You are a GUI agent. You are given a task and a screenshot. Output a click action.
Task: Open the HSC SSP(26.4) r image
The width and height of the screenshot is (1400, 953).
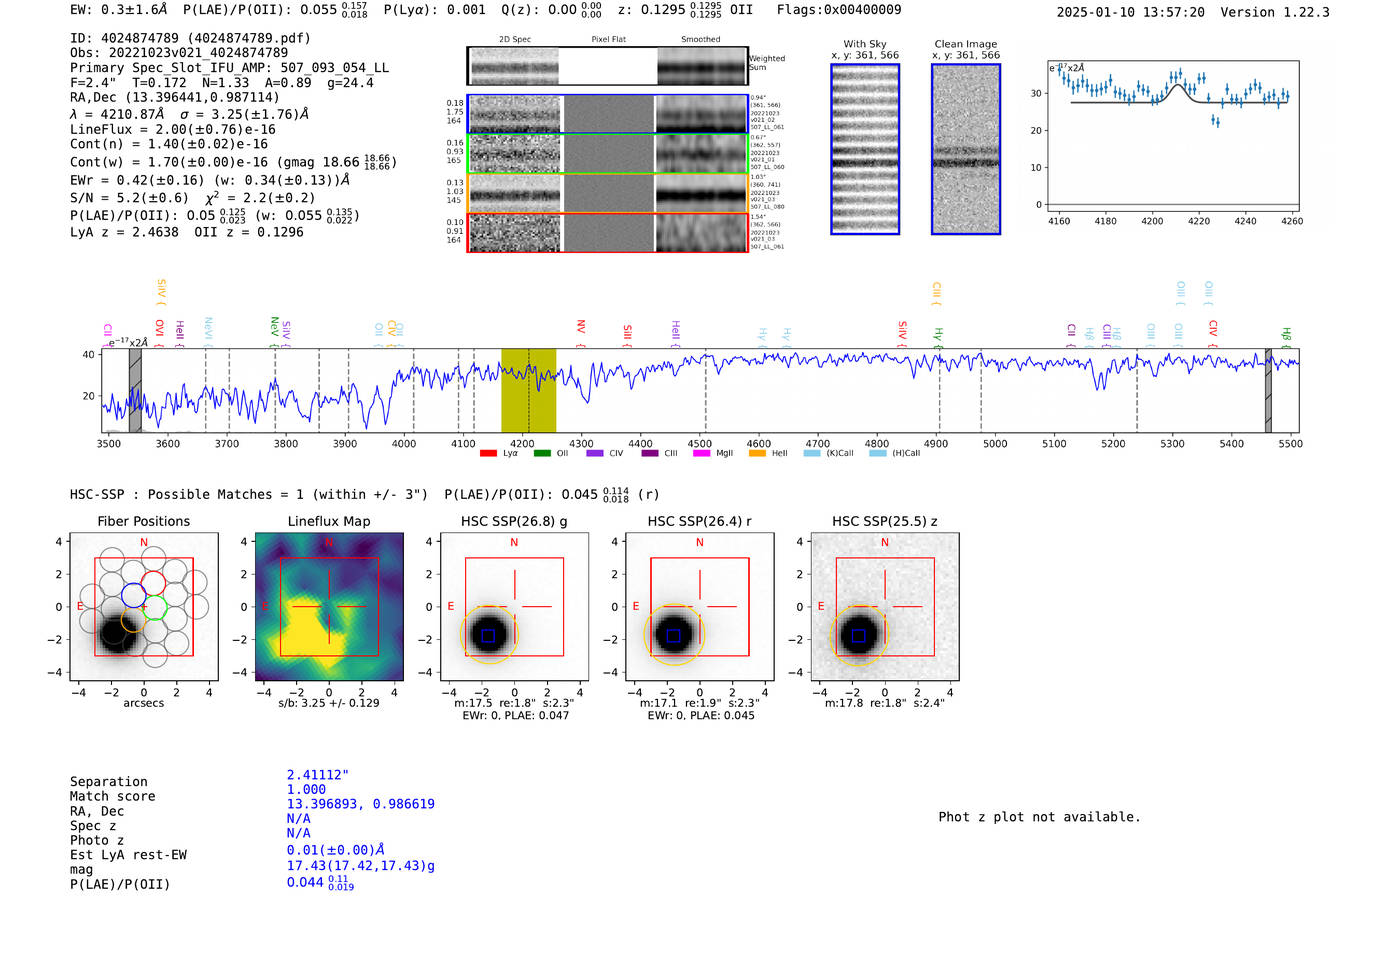point(700,607)
